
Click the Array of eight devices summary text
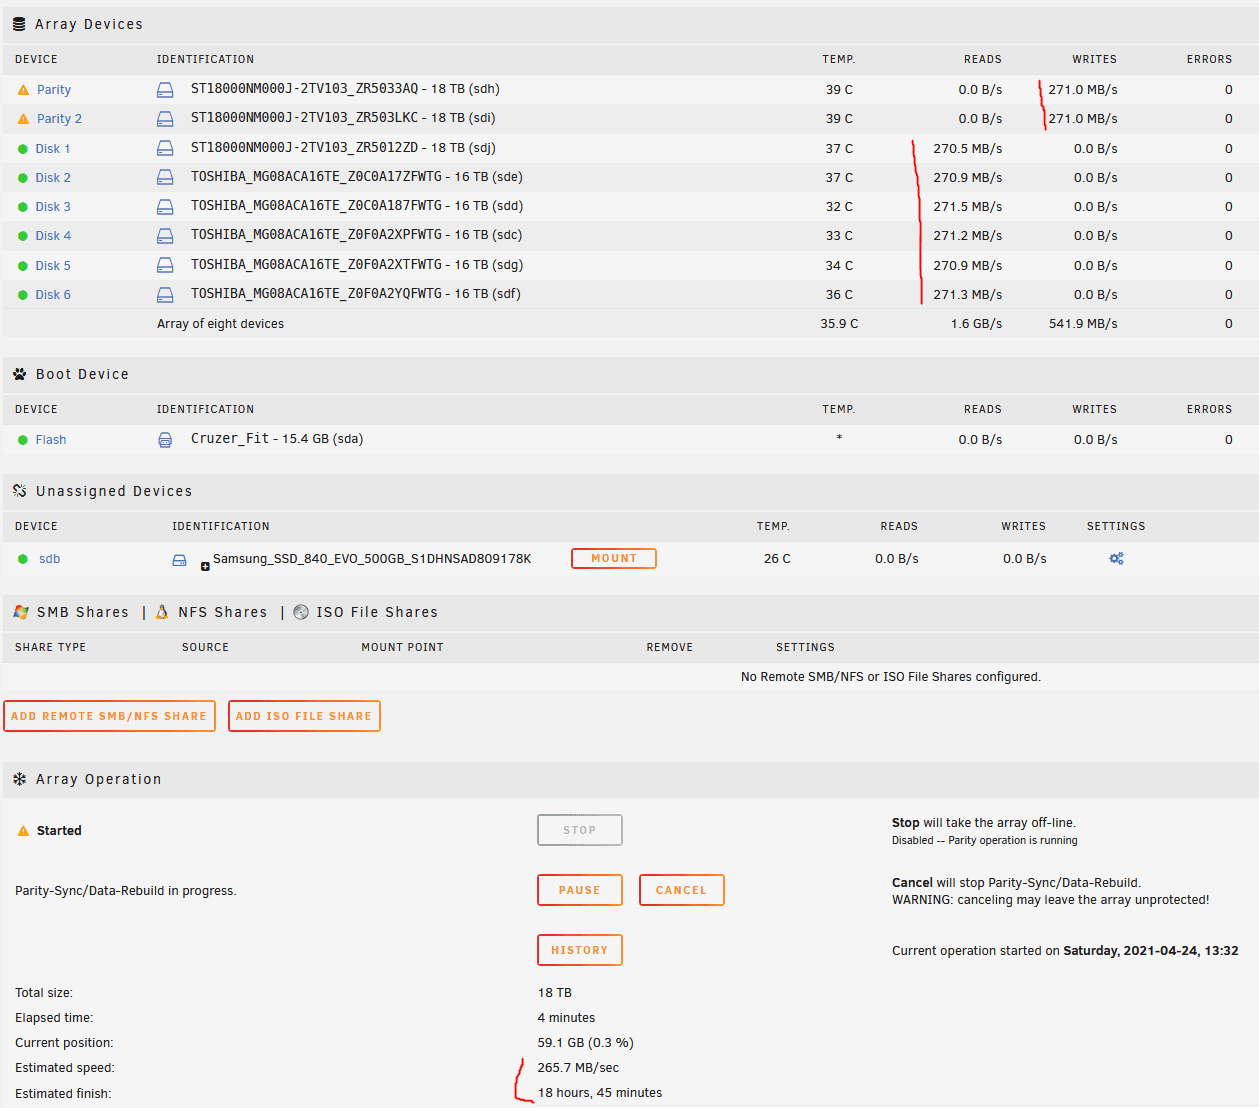tap(220, 324)
